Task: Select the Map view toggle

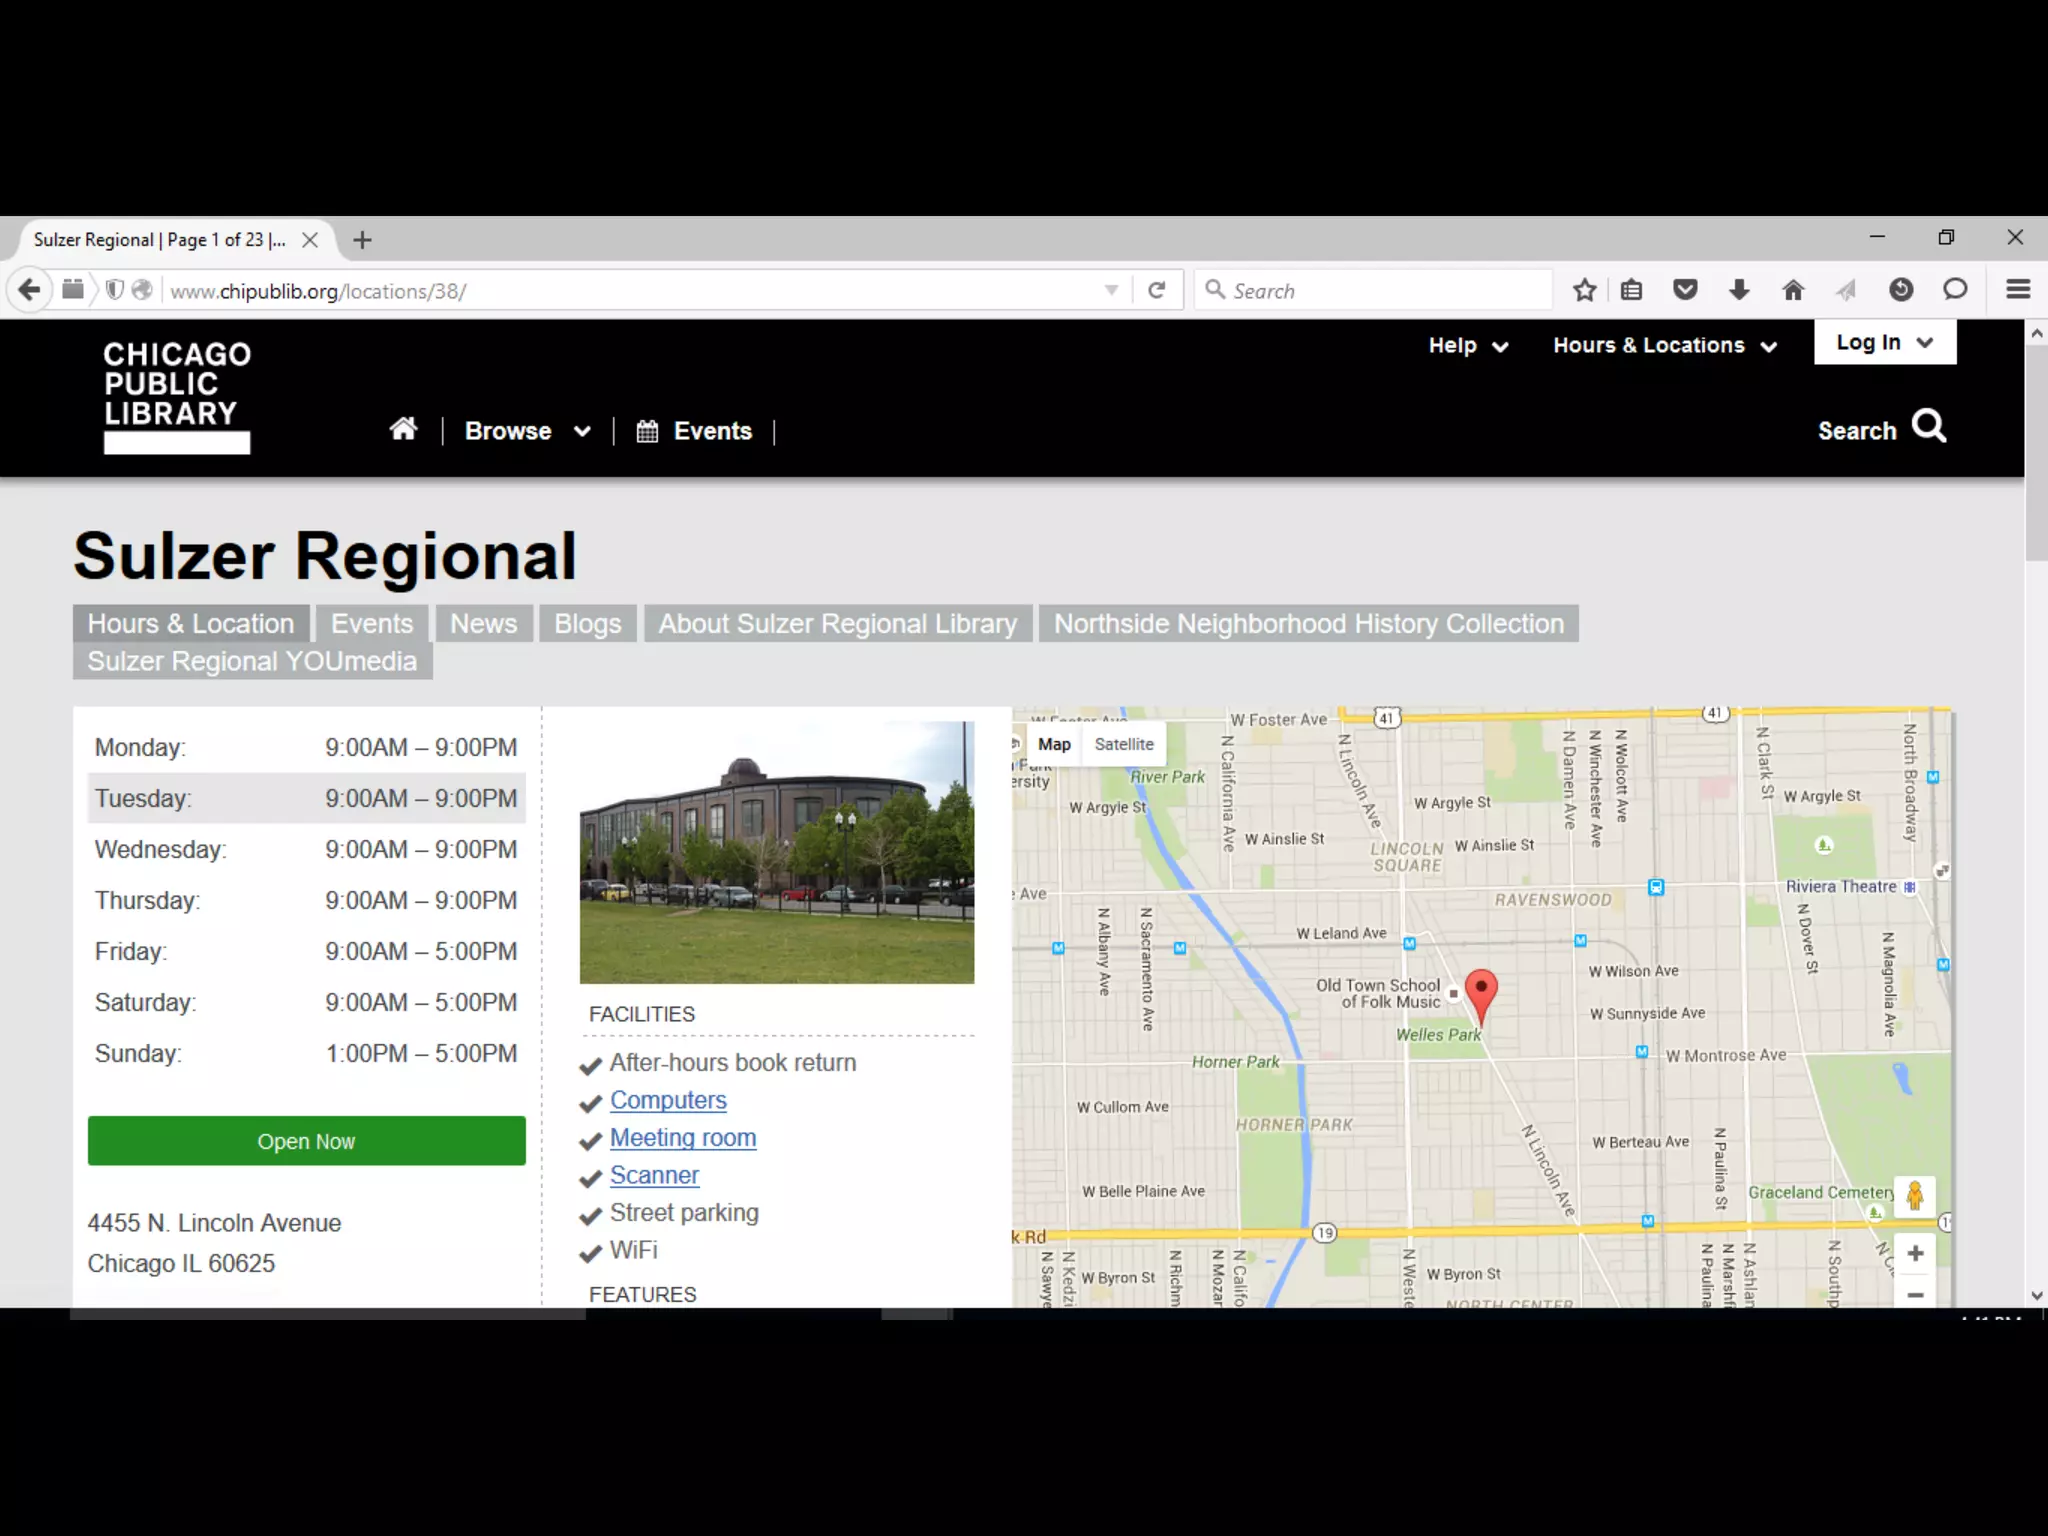Action: [1054, 744]
